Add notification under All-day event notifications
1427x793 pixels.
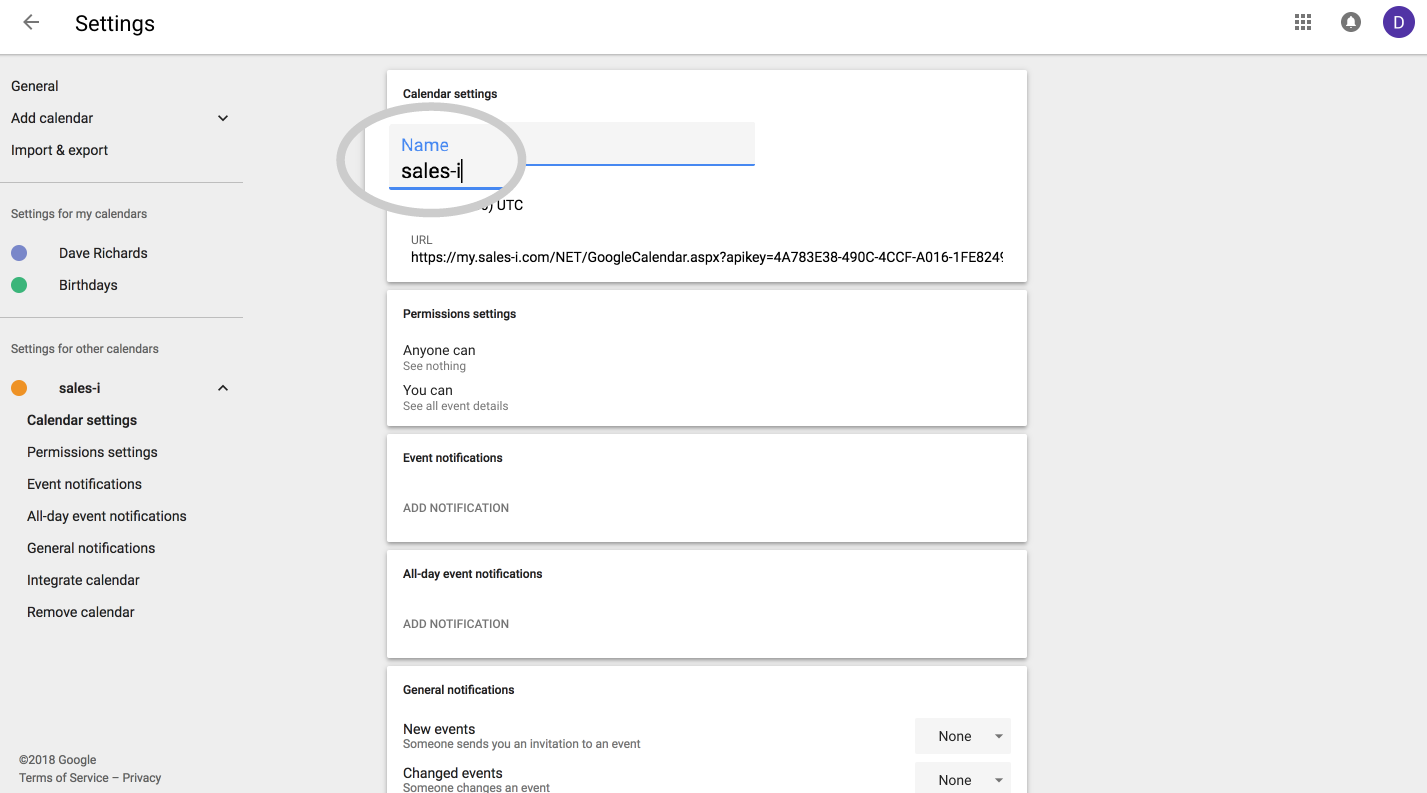[456, 624]
